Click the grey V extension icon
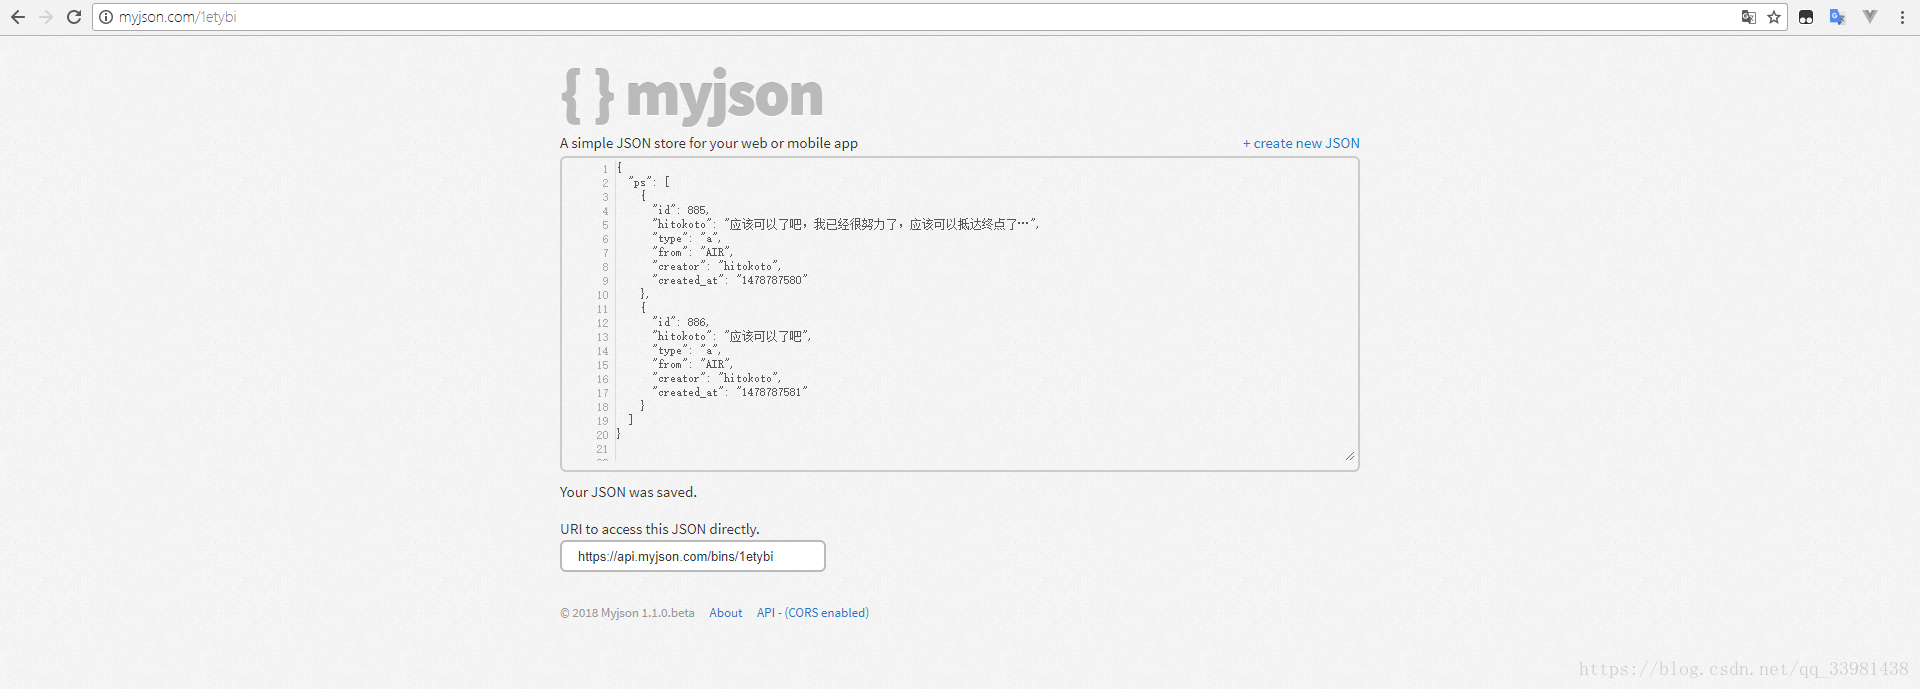The image size is (1920, 689). click(1869, 17)
